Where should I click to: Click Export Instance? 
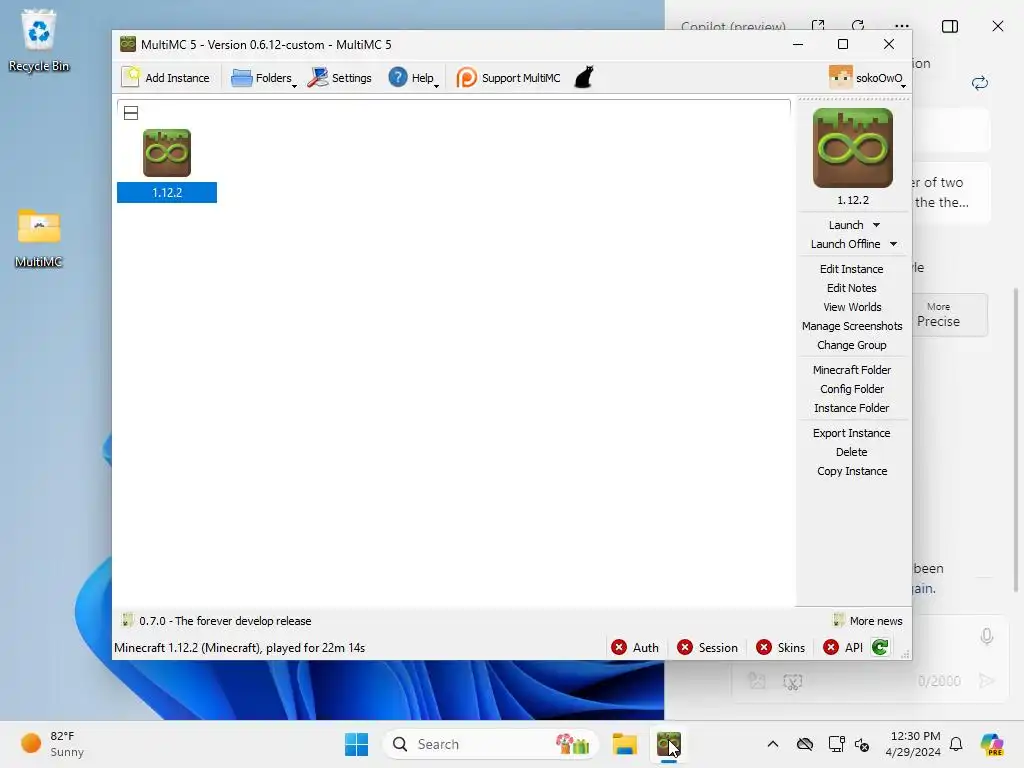point(852,433)
